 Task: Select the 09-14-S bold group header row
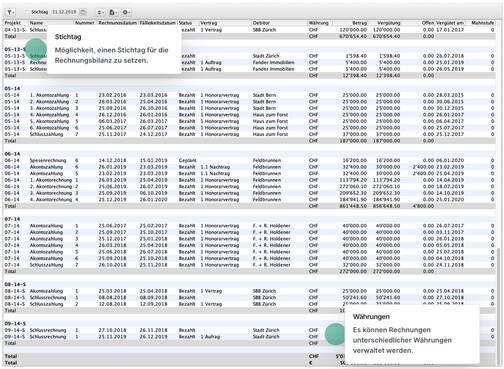pos(249,324)
